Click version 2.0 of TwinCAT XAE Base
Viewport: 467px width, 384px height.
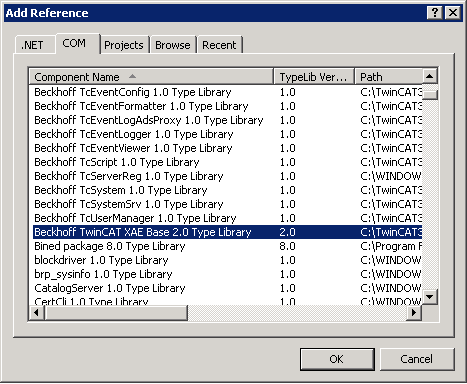pos(287,232)
